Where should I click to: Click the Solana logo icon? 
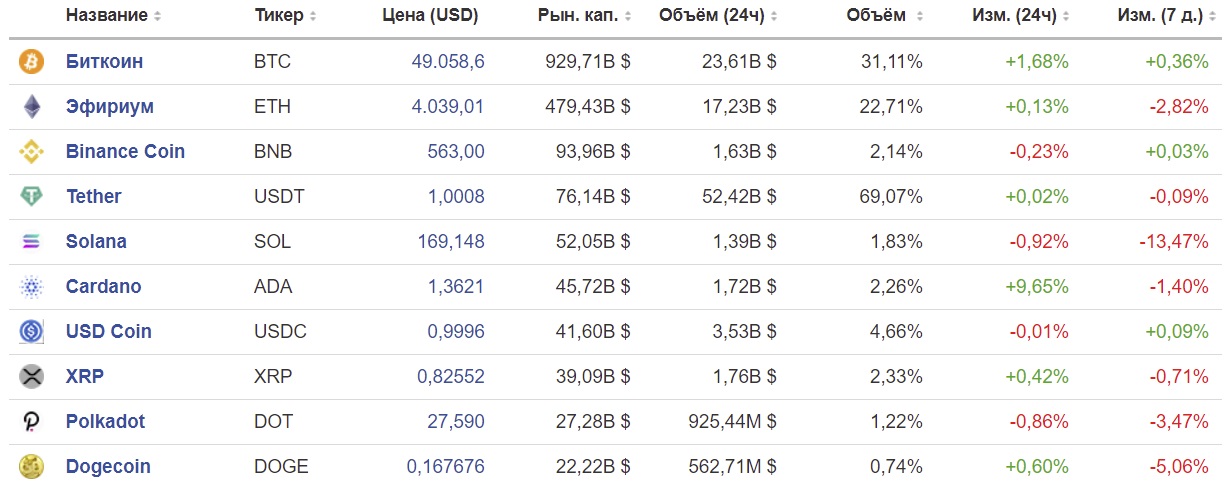(x=32, y=242)
